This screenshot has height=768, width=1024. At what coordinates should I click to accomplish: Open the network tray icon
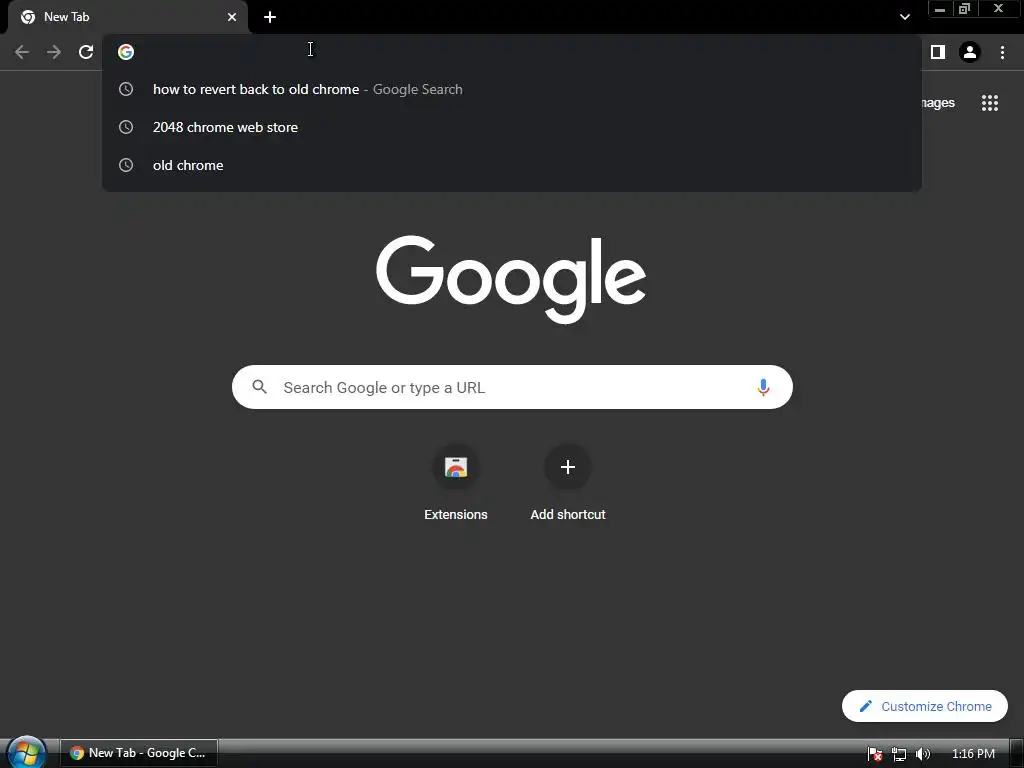pyautogui.click(x=899, y=754)
